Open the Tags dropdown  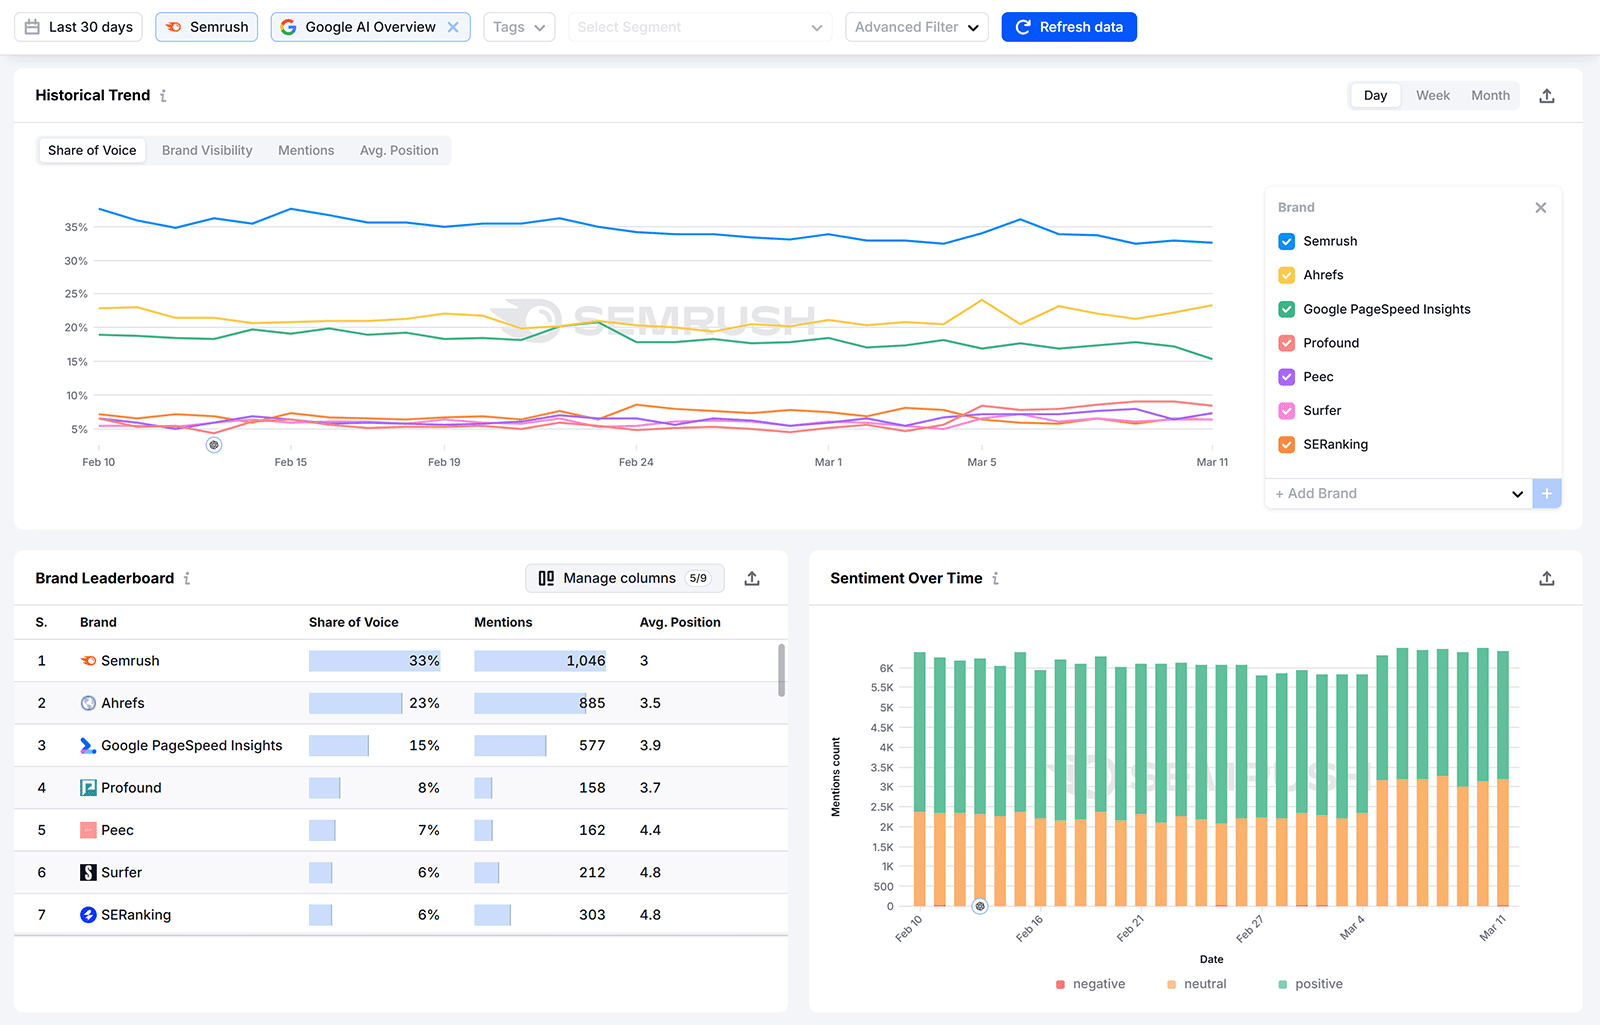tap(519, 27)
